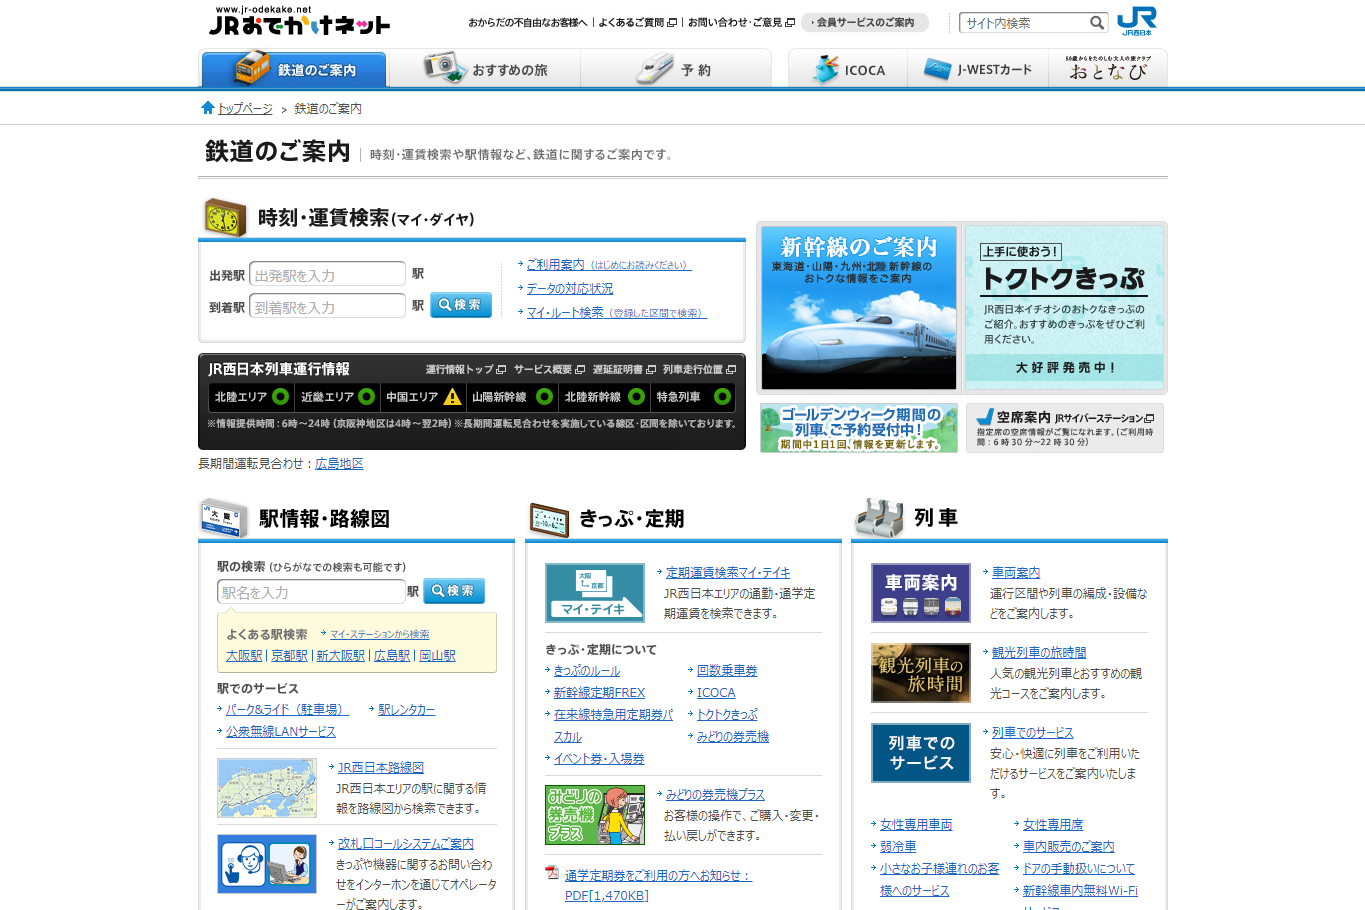Click the トップページ breadcrumb link
1365x910 pixels.
click(x=245, y=109)
